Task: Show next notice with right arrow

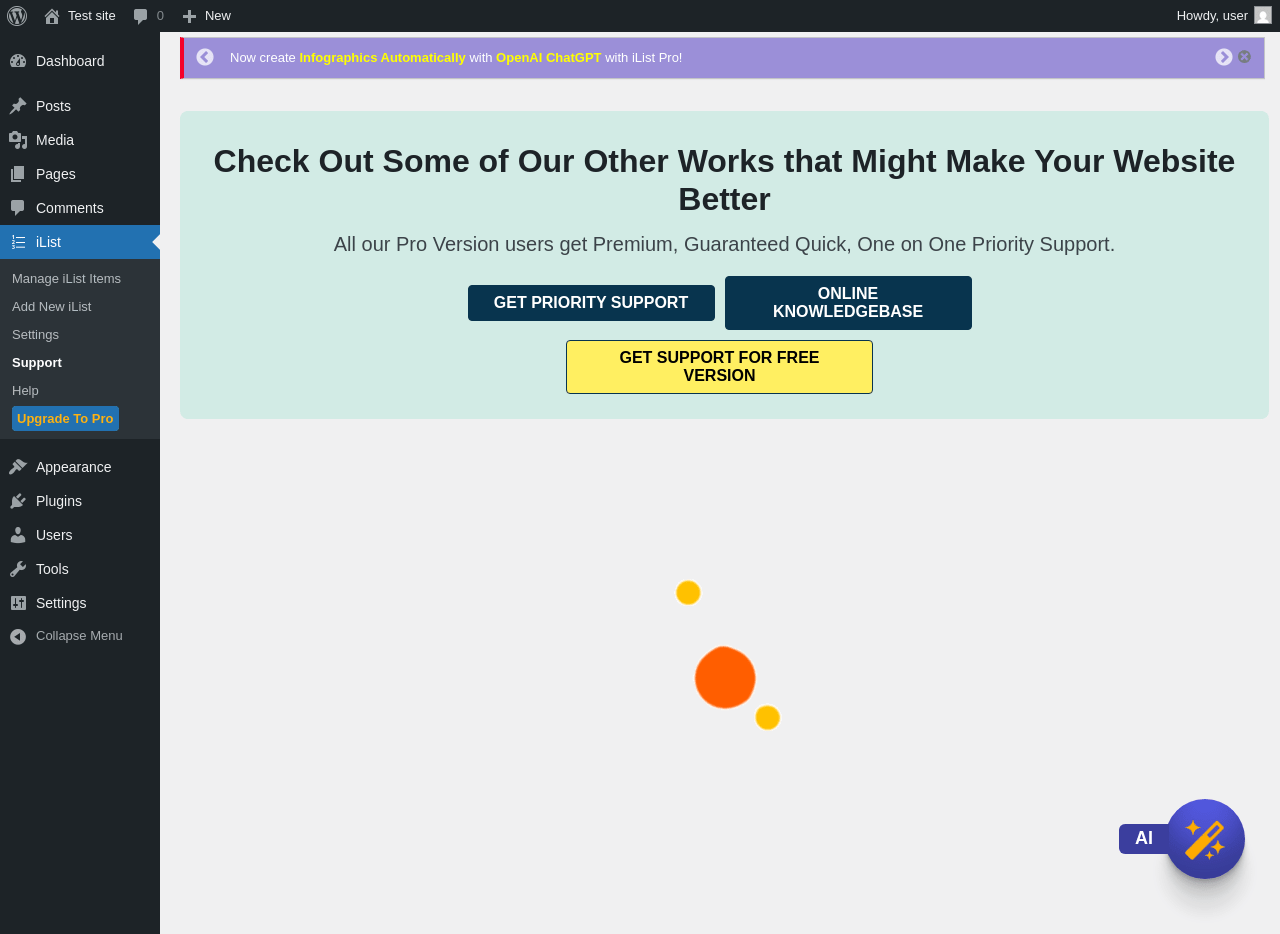Action: coord(1224,57)
